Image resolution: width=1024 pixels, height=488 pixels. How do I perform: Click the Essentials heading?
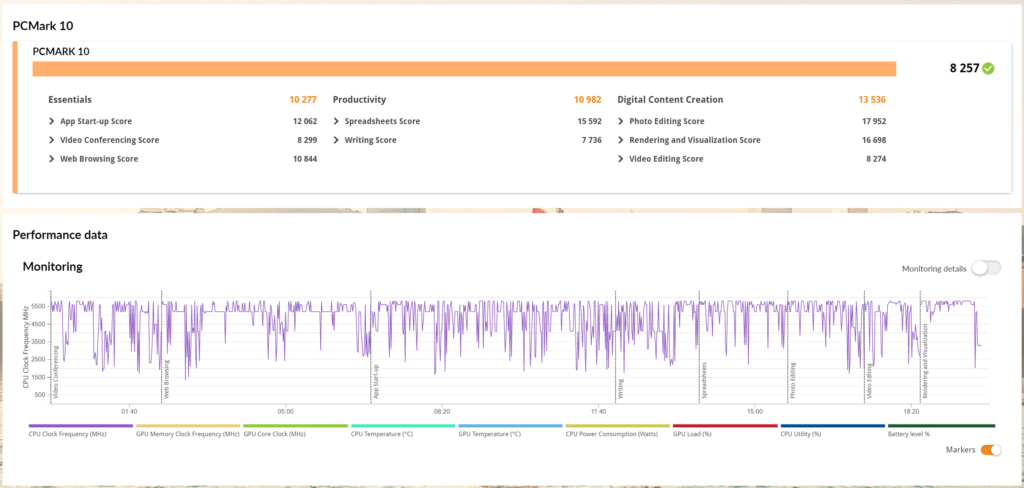[x=70, y=100]
